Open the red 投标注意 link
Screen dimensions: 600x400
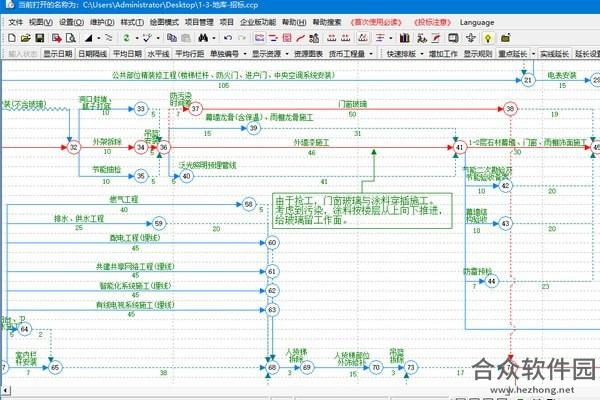(433, 22)
